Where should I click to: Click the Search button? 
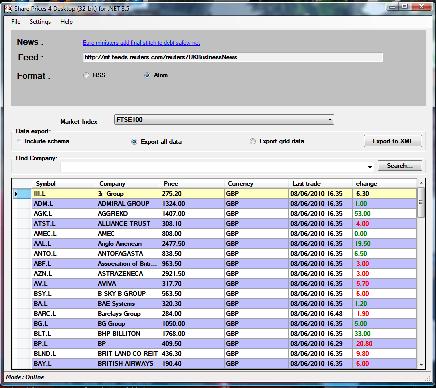click(399, 166)
